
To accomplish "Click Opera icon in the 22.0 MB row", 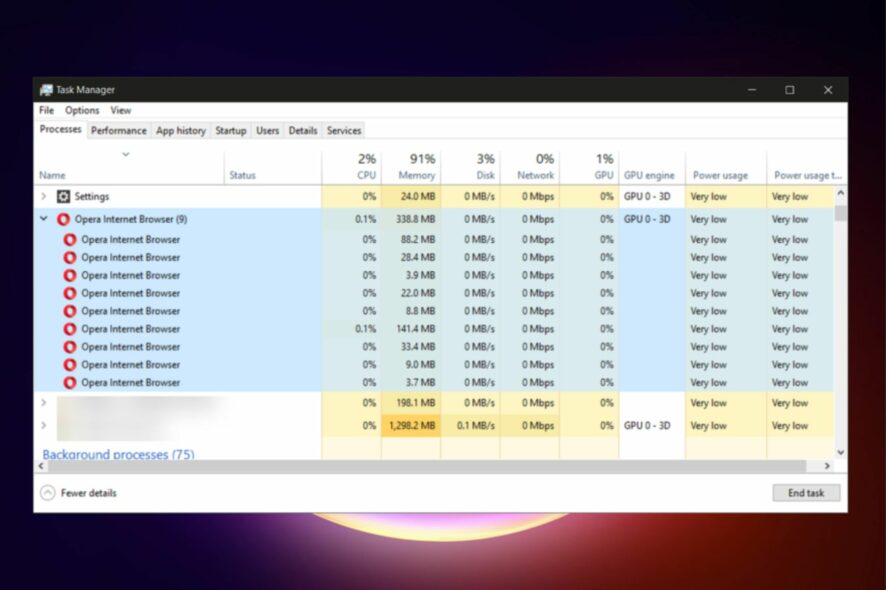I will [x=70, y=293].
